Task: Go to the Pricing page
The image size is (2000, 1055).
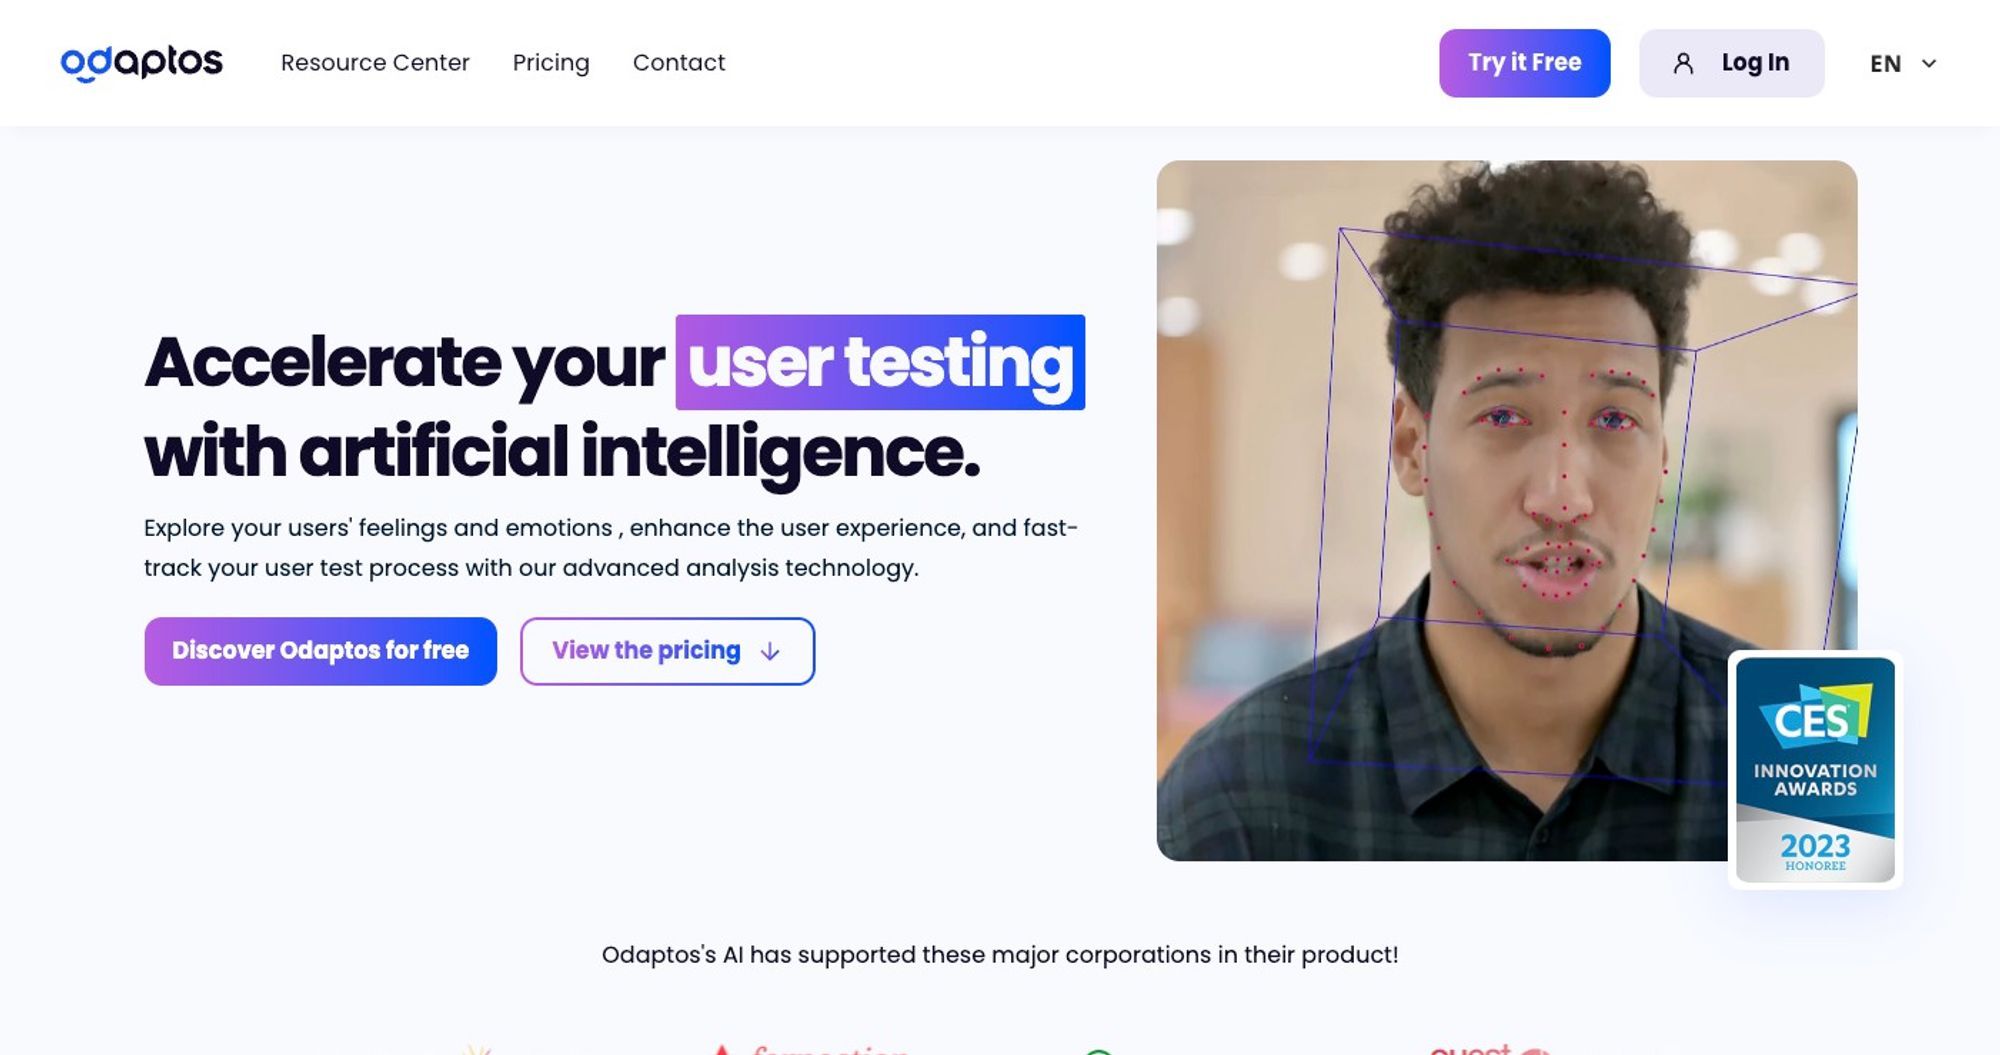Action: pyautogui.click(x=551, y=62)
